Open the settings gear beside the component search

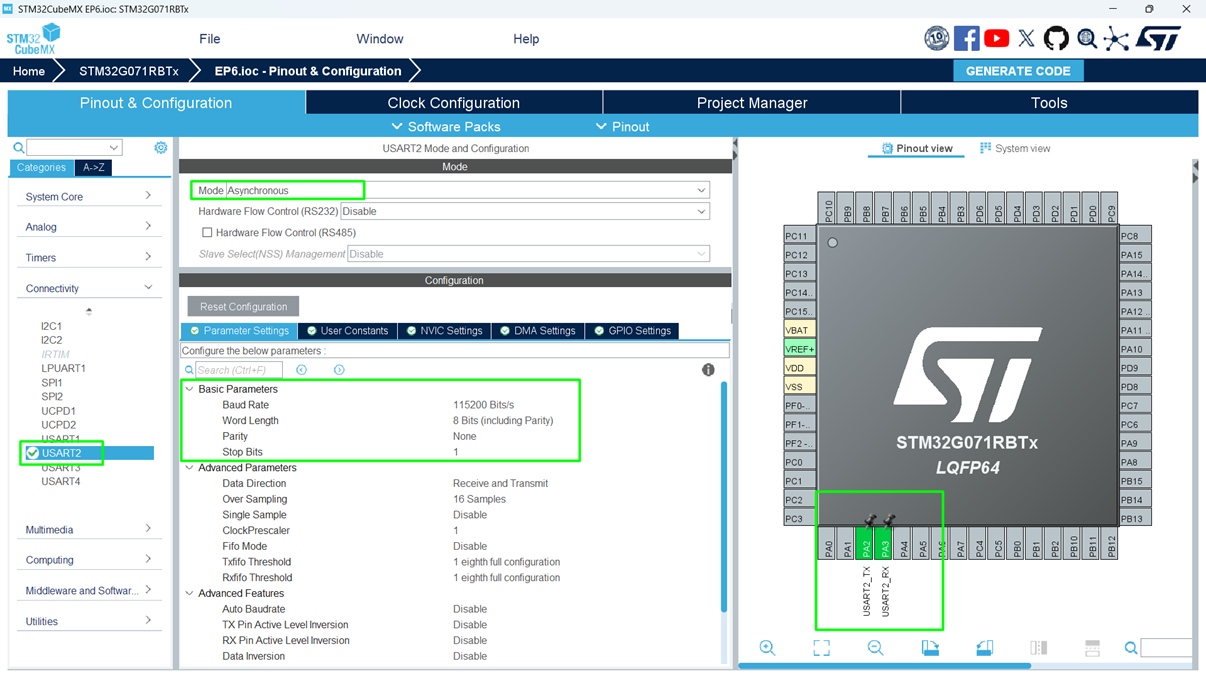pos(160,147)
